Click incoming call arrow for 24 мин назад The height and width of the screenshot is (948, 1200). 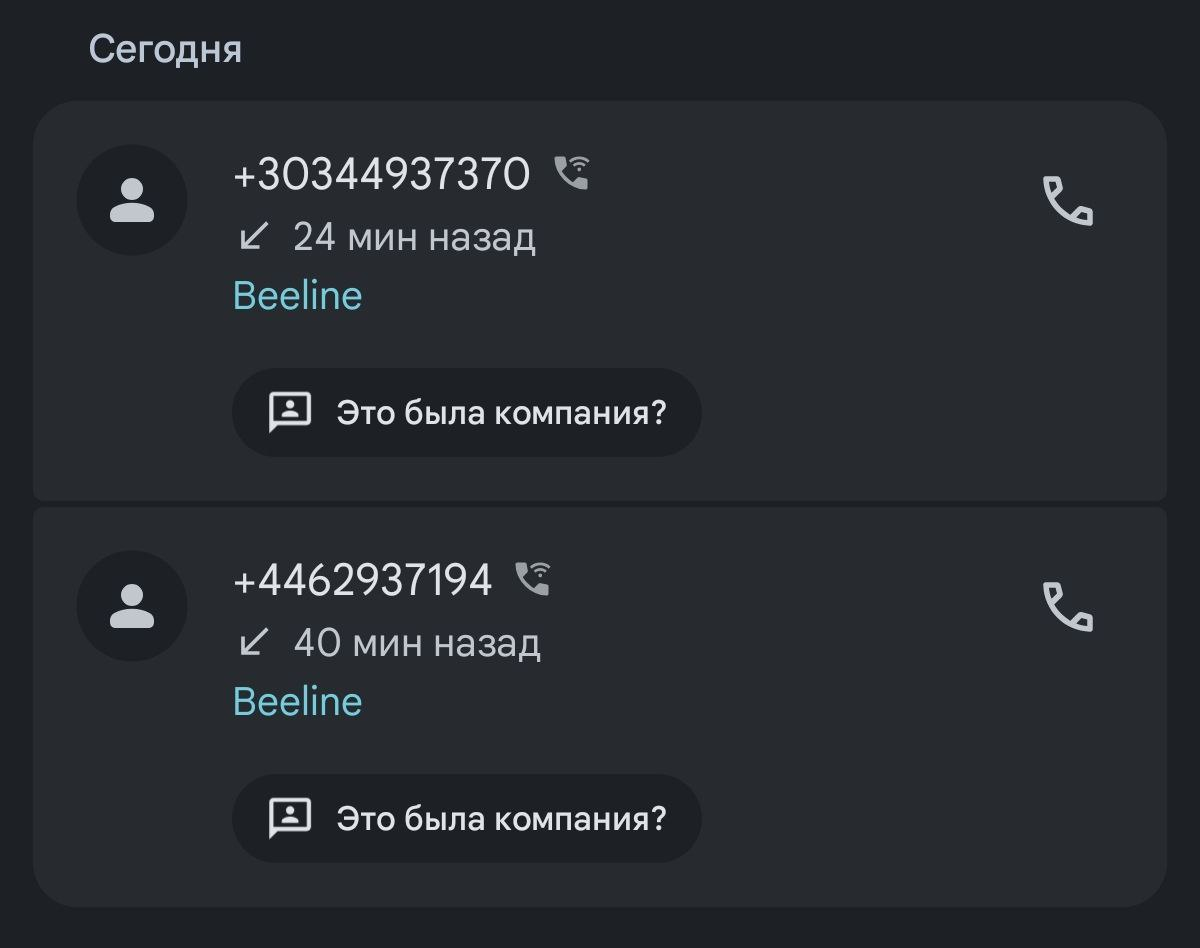point(254,237)
